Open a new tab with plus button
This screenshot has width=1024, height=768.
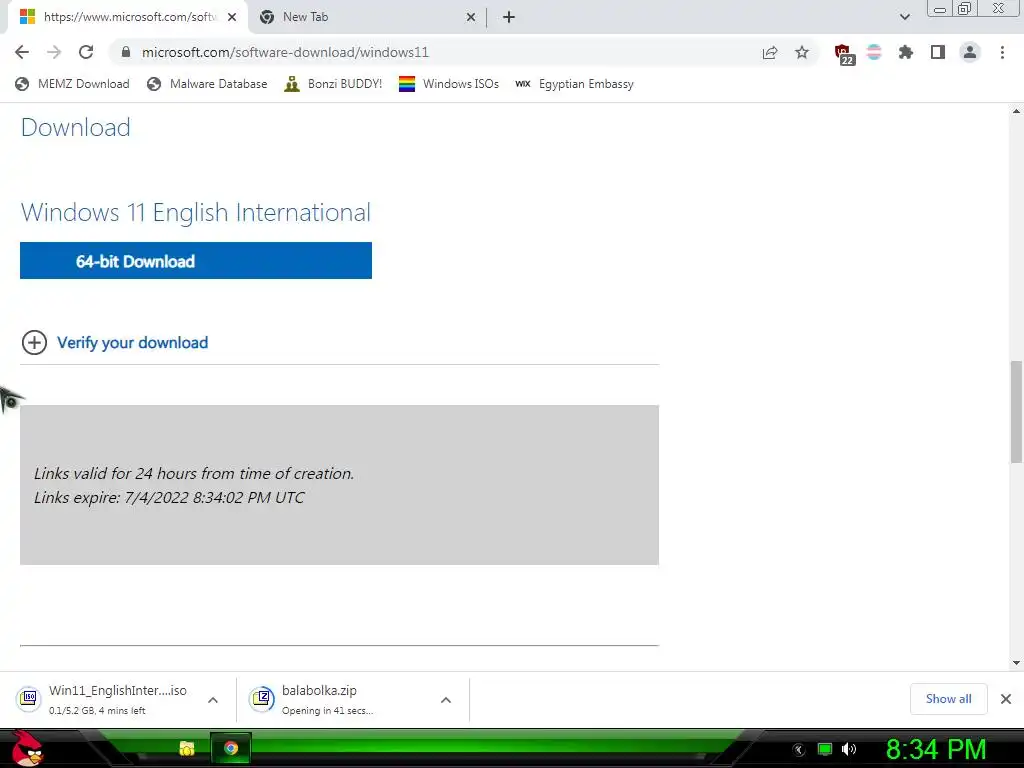(509, 17)
